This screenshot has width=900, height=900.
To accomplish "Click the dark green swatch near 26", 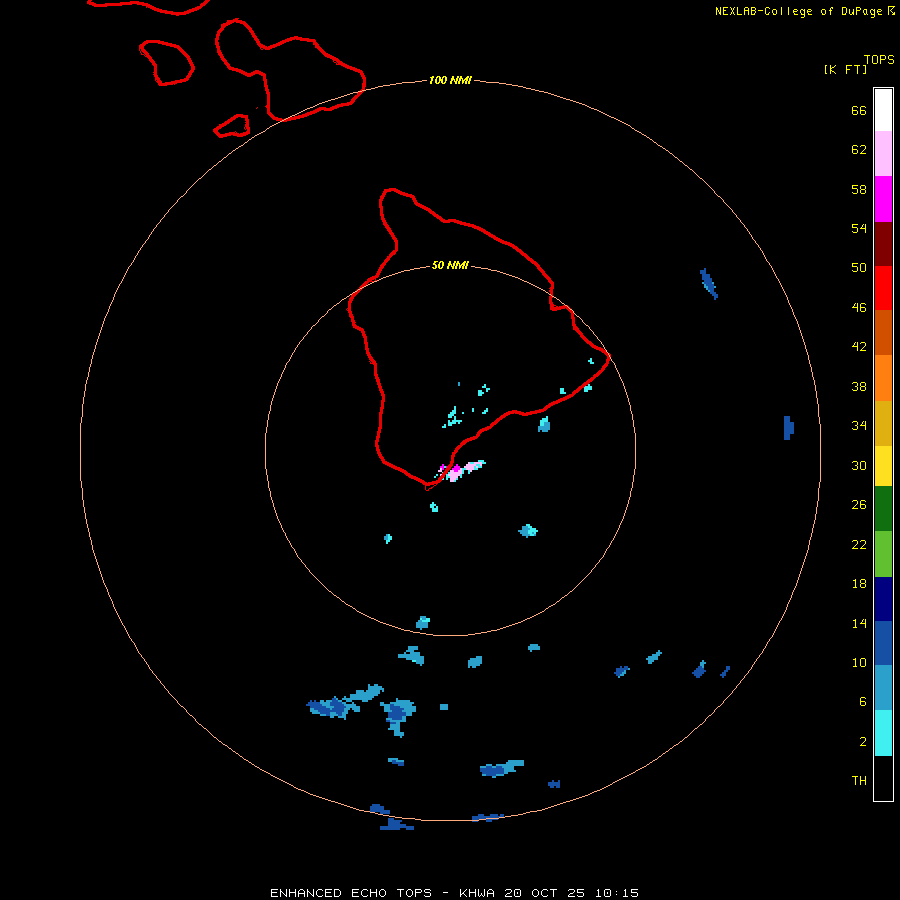I will coord(883,509).
